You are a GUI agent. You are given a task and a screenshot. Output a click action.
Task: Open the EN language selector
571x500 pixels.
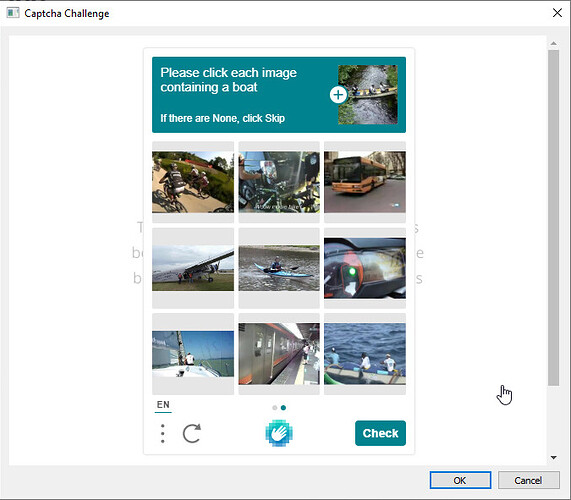163,405
